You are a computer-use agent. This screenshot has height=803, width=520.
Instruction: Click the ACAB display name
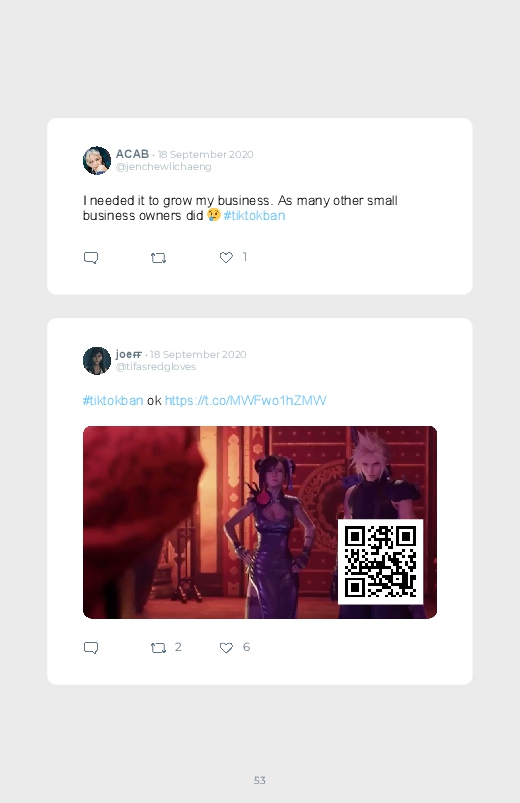pyautogui.click(x=132, y=154)
